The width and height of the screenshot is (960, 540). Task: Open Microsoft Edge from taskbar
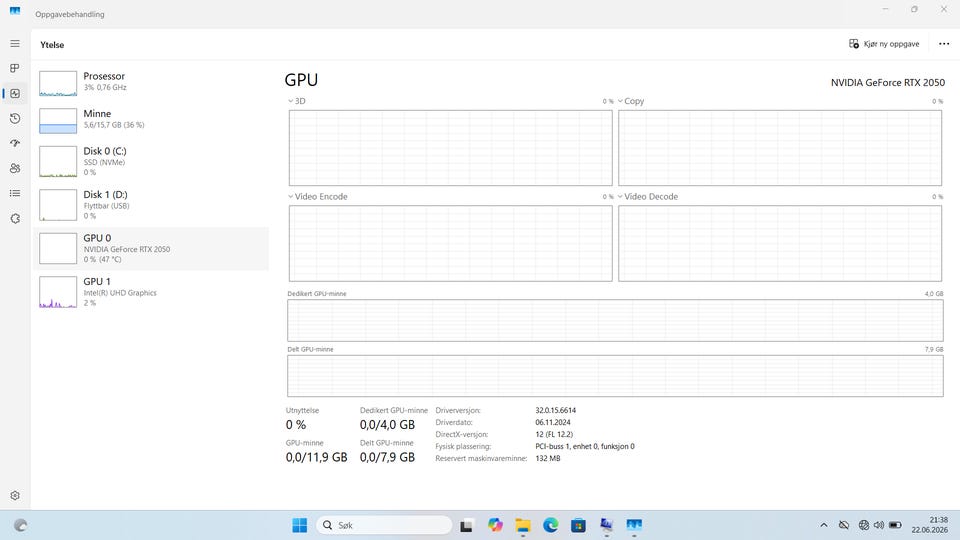click(x=550, y=525)
